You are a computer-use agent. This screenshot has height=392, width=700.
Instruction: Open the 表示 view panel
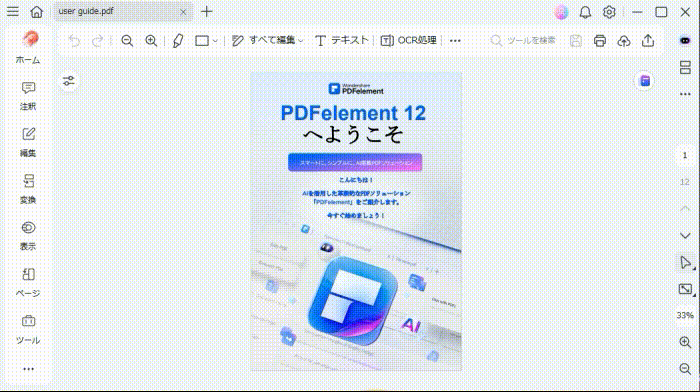(x=28, y=236)
